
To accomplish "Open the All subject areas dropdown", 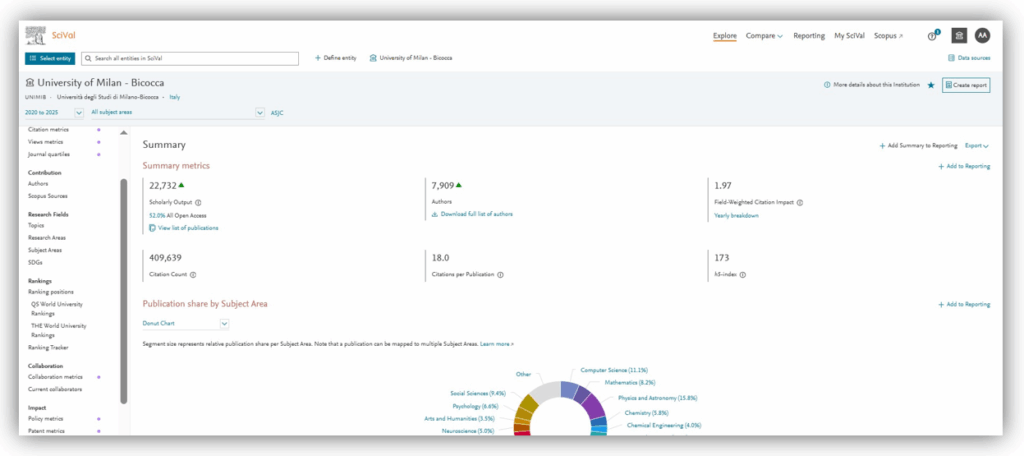I will pos(178,112).
